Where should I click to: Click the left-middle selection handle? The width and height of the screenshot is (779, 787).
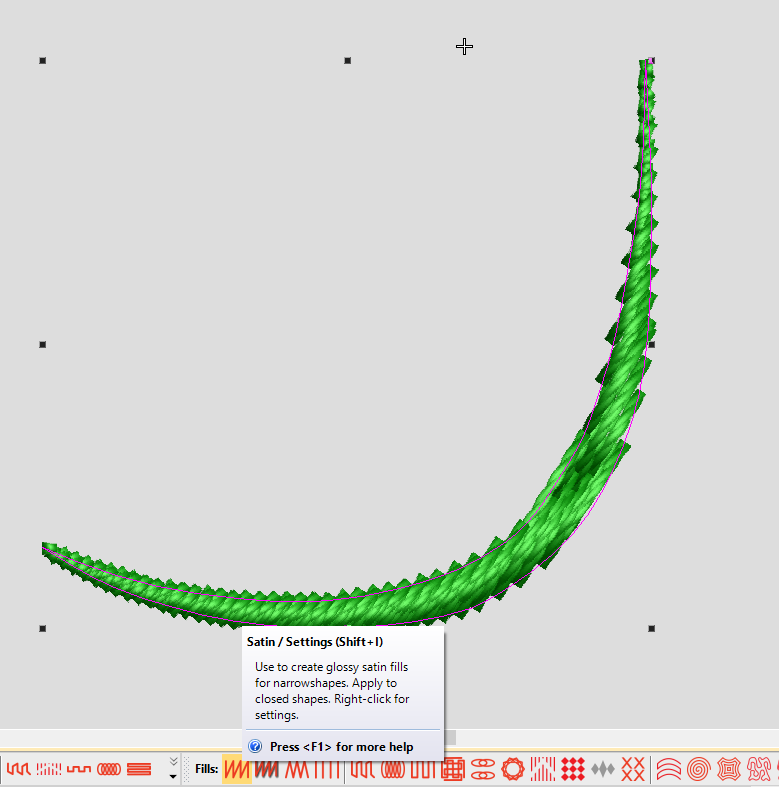(x=43, y=345)
